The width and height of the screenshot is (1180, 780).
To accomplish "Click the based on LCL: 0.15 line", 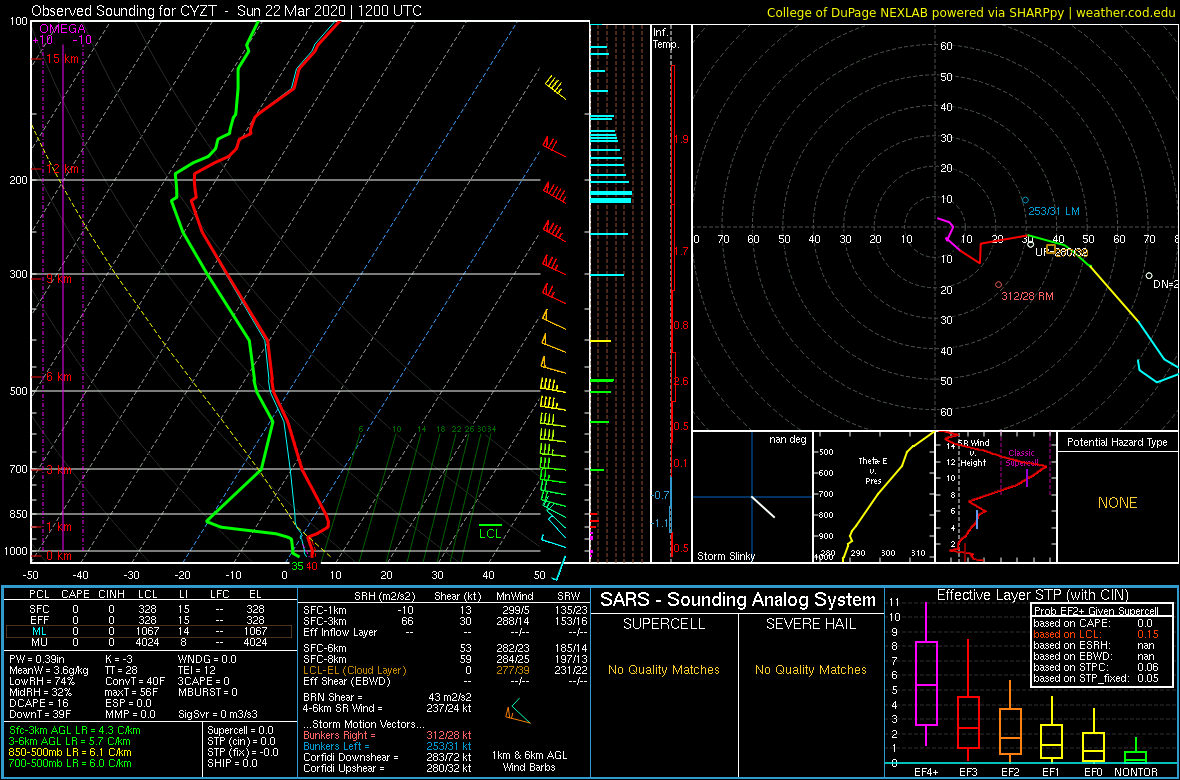I will [1097, 634].
